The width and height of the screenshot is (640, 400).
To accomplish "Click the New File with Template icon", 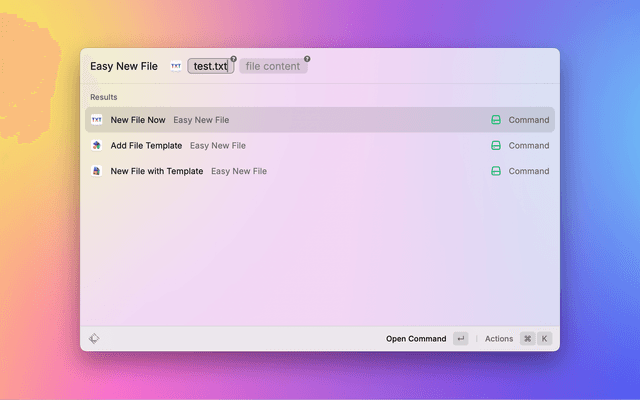I will tap(97, 171).
